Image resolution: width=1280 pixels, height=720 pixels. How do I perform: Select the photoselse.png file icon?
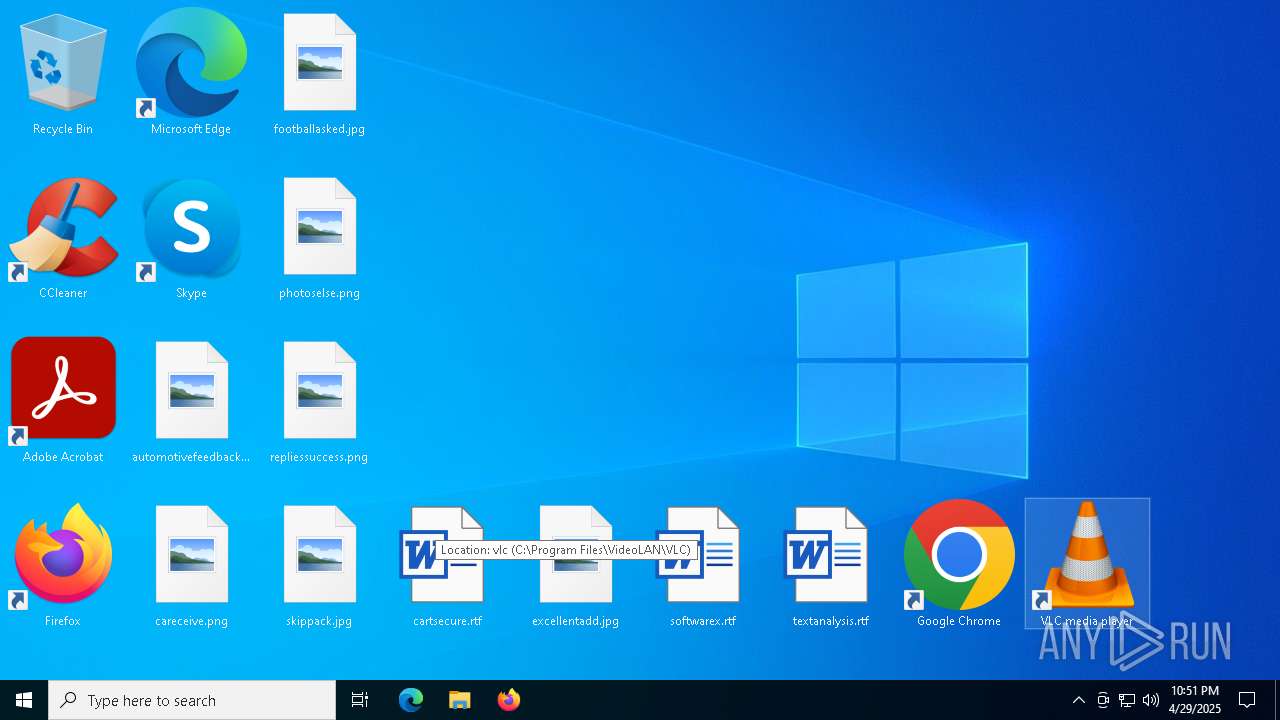(319, 239)
